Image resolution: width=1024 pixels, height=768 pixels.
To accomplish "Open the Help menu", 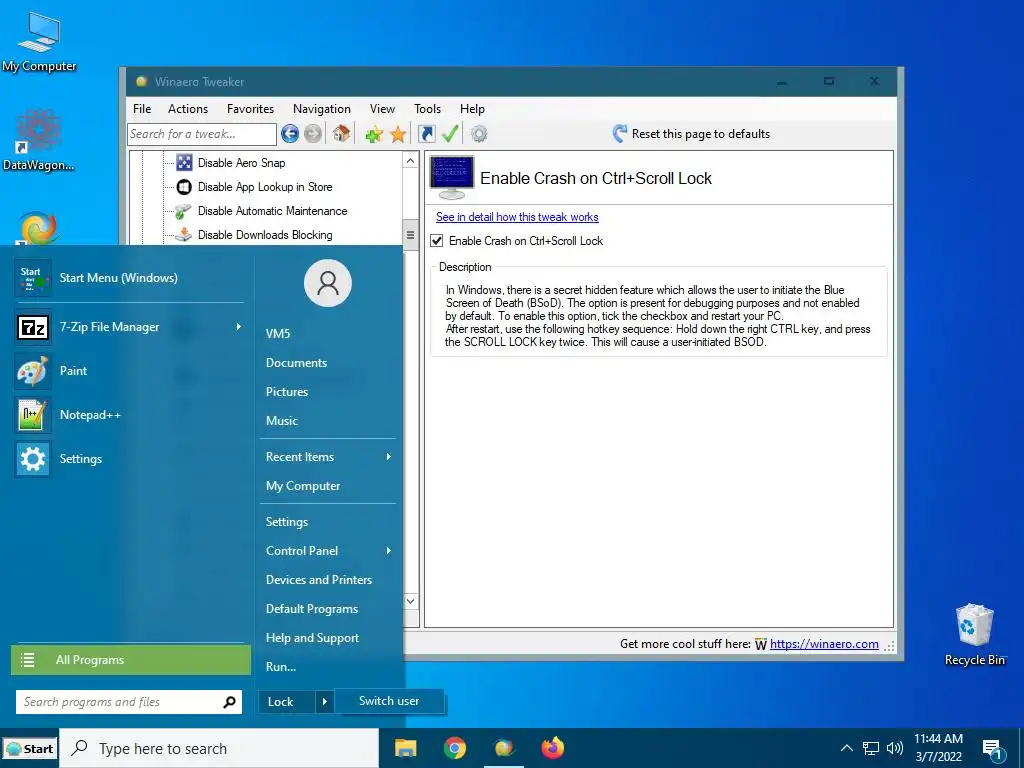I will [472, 109].
